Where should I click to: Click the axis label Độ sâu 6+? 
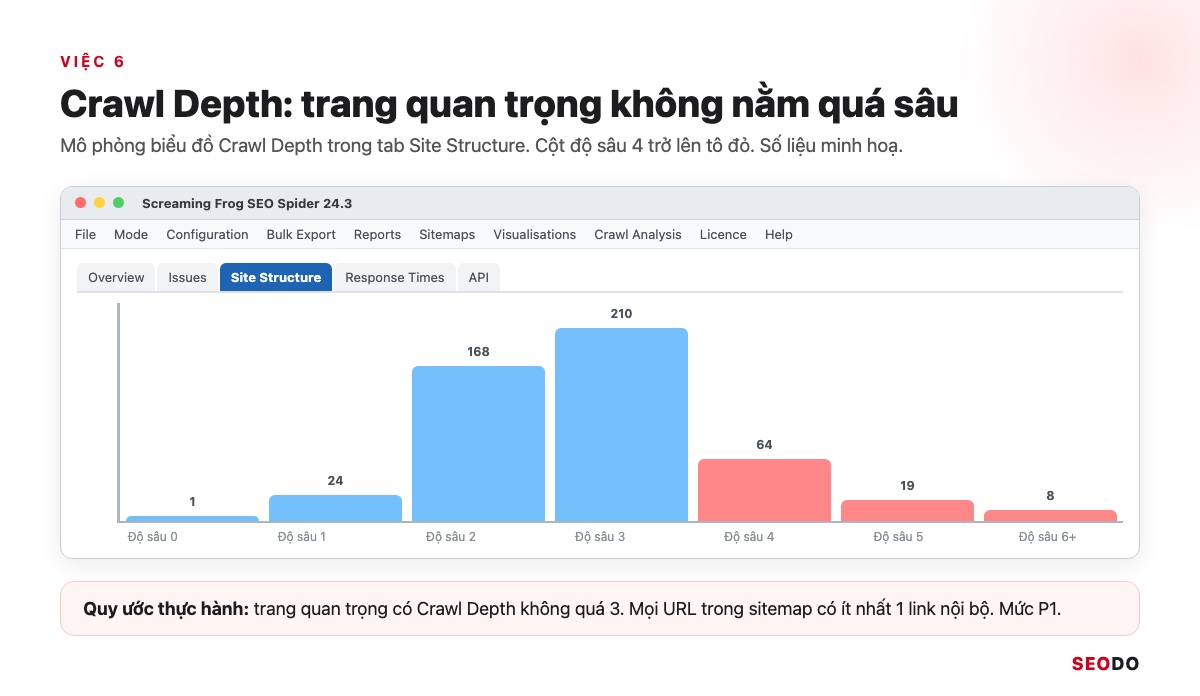click(1047, 537)
